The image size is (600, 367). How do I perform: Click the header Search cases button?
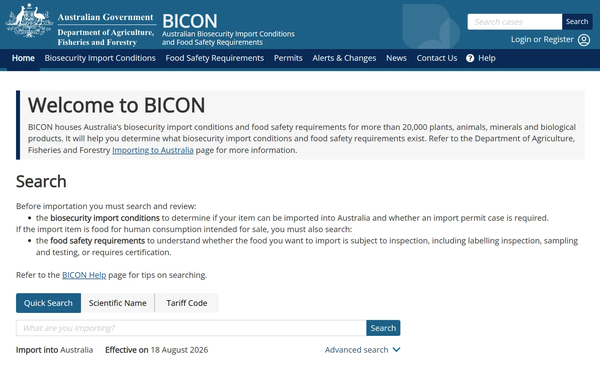coord(577,21)
